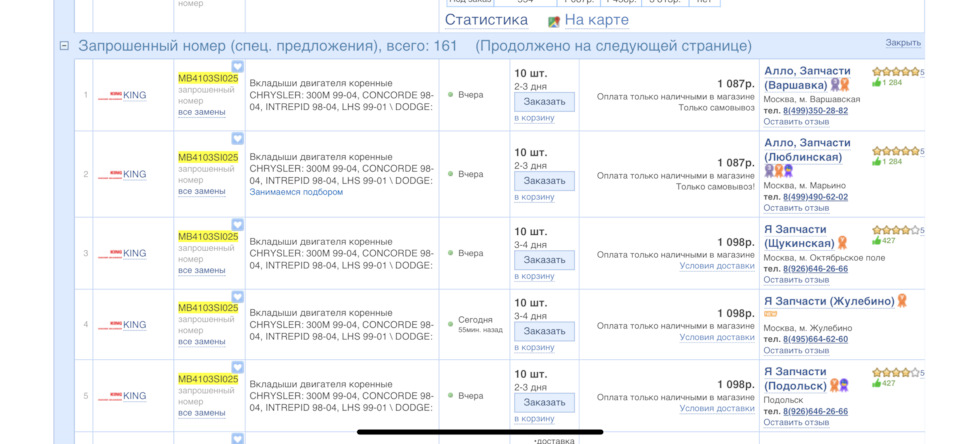Click в корзину in Жулебино row

[x=534, y=347]
